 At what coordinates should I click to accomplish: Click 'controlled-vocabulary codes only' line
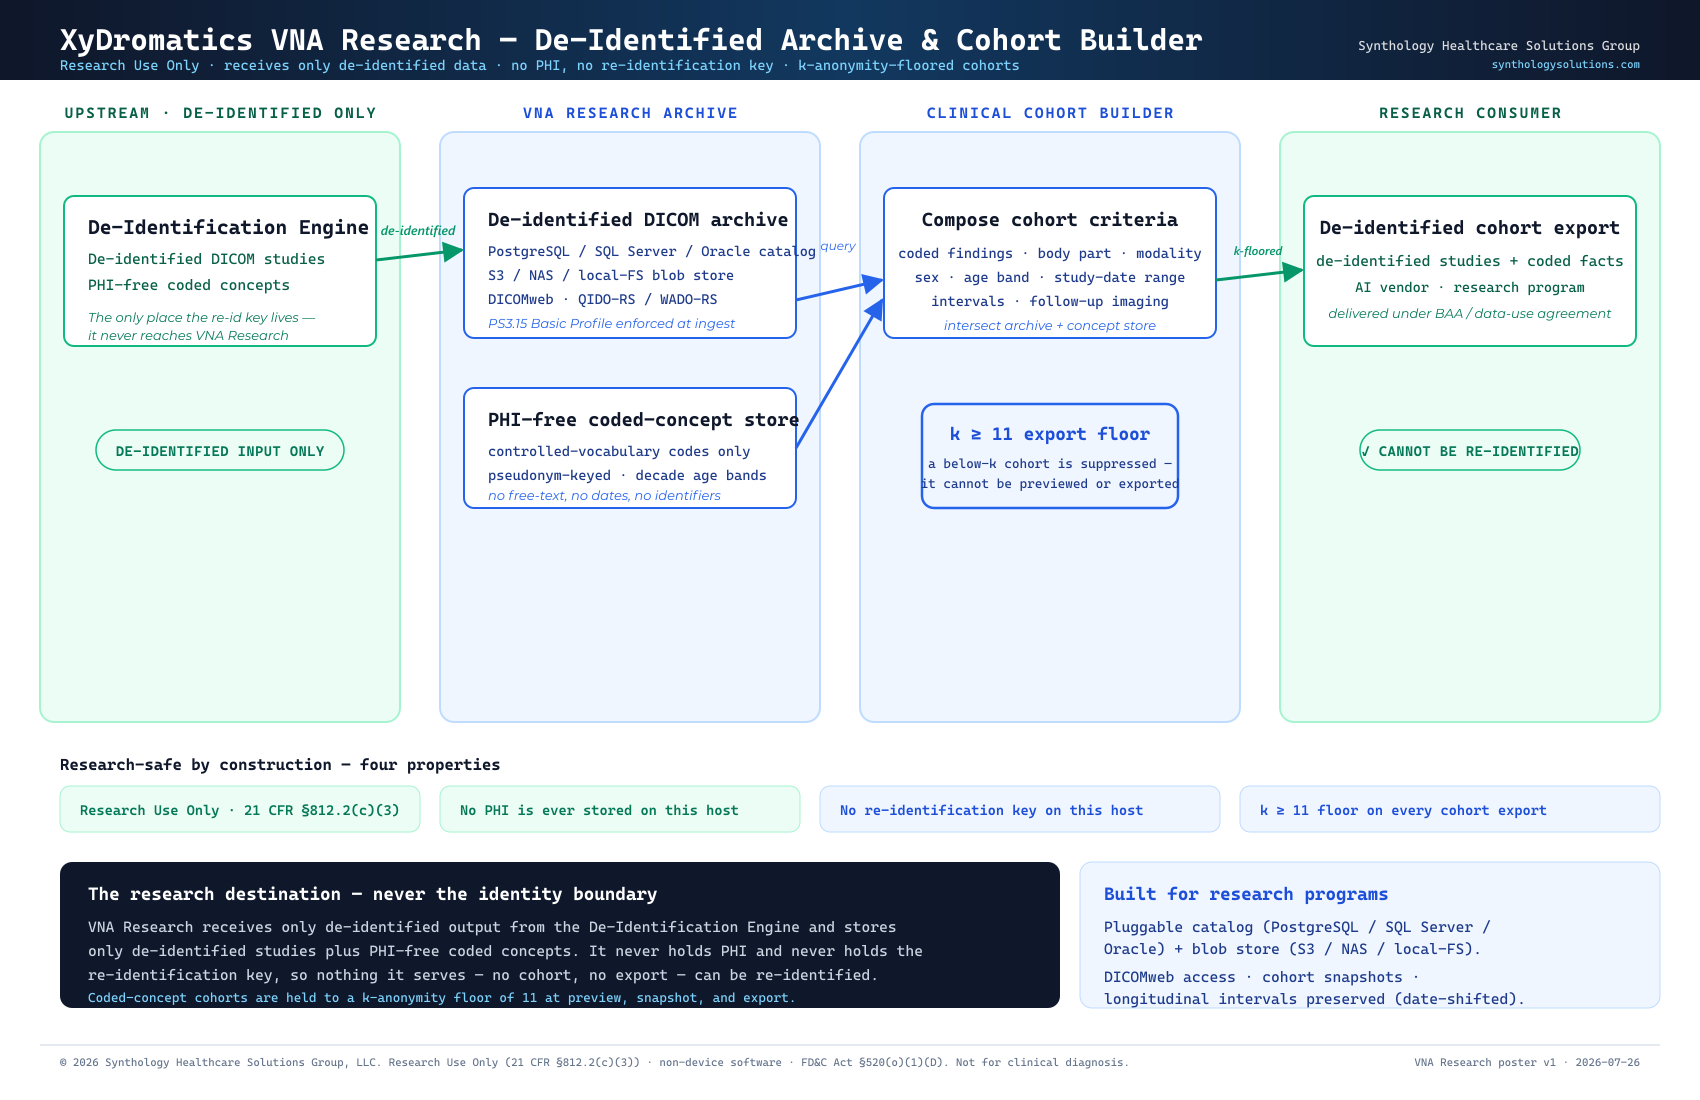click(619, 452)
